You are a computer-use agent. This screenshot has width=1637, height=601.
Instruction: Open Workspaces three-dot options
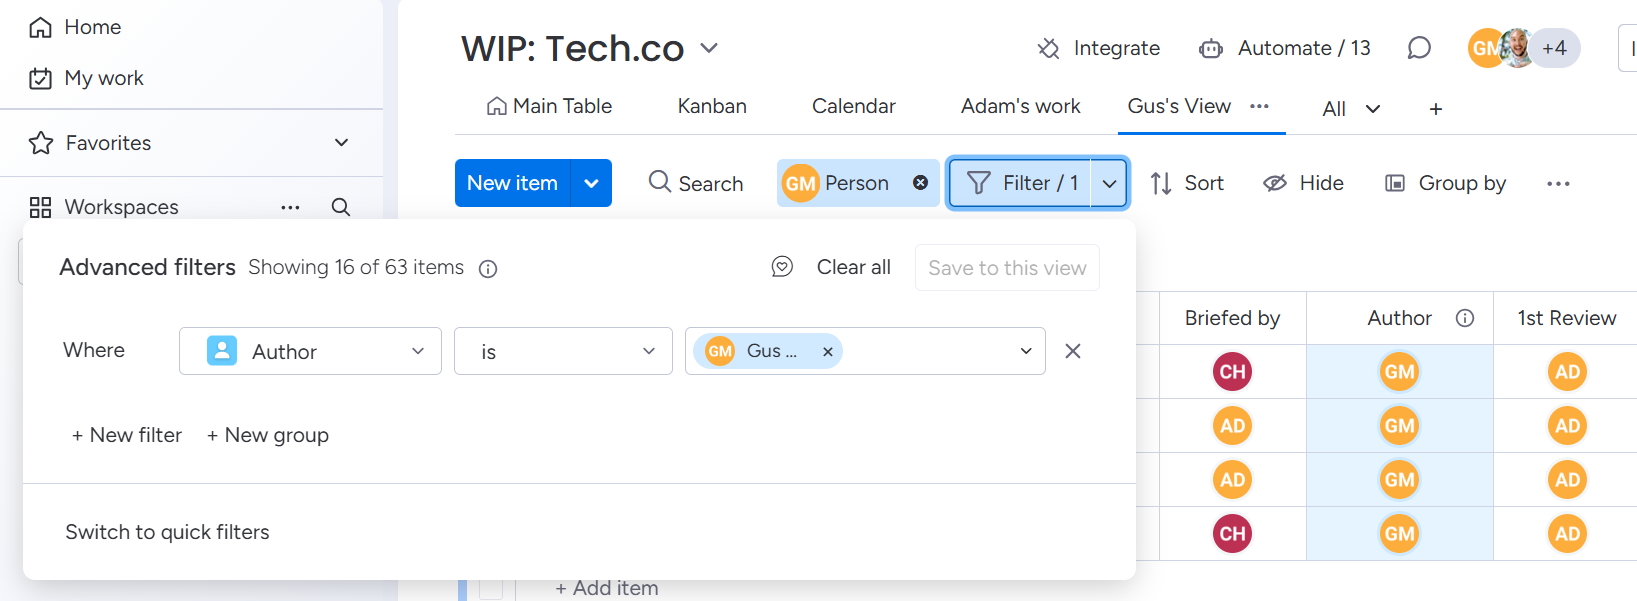290,207
